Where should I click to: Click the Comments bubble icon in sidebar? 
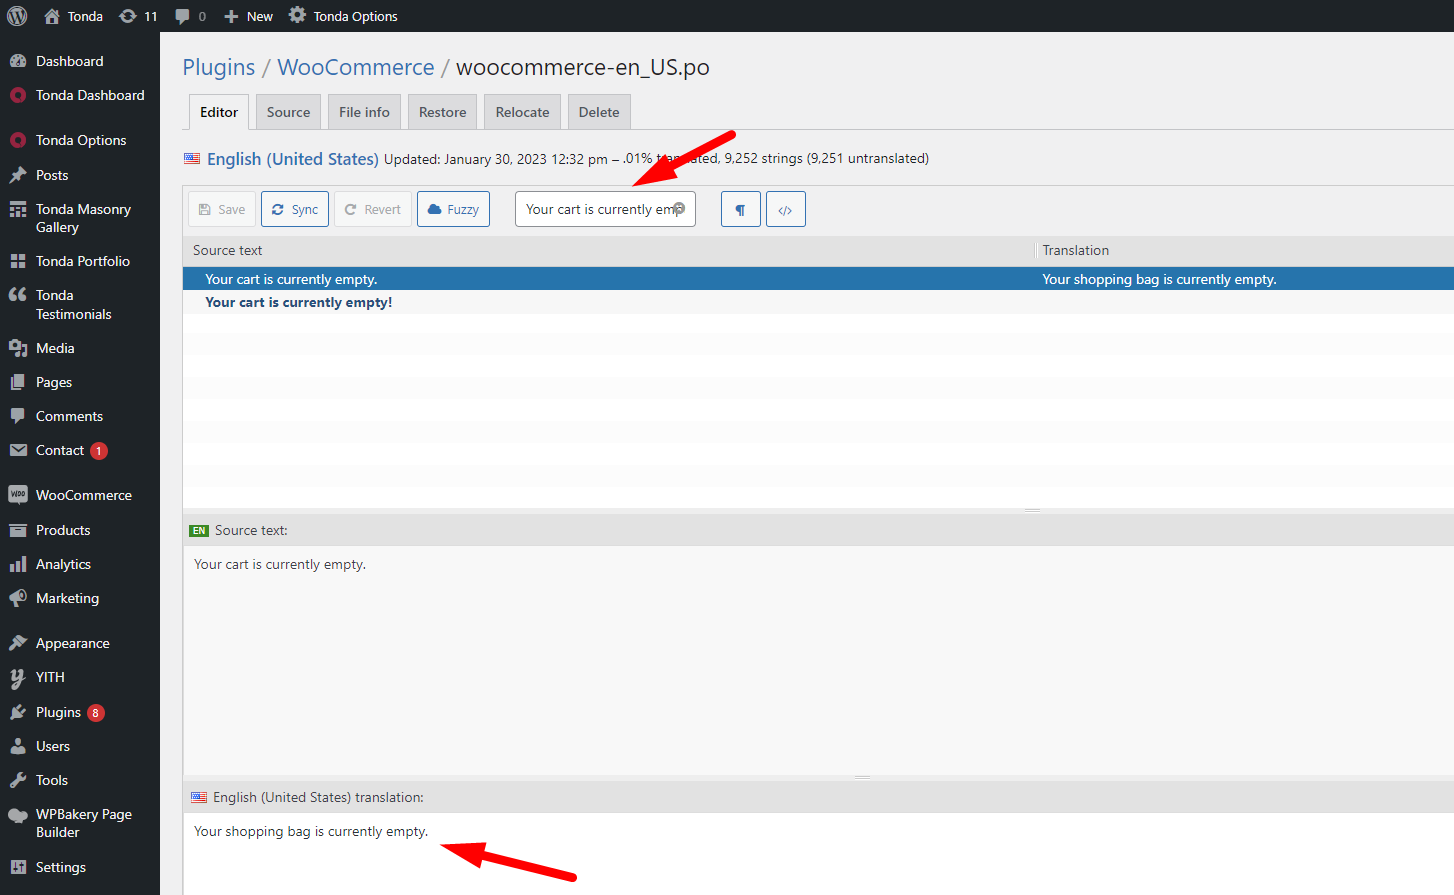pyautogui.click(x=18, y=416)
